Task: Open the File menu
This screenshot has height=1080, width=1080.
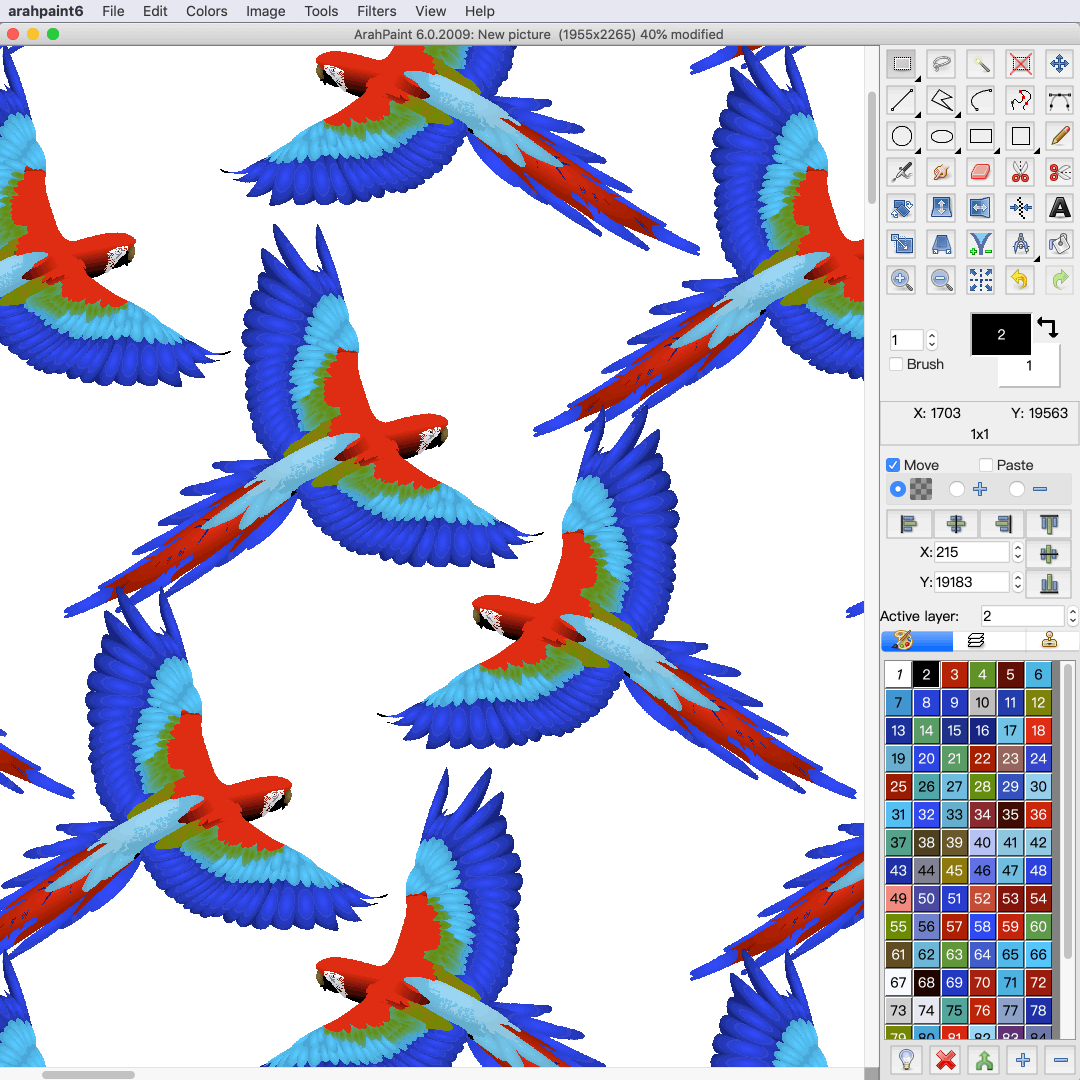Action: coord(113,11)
